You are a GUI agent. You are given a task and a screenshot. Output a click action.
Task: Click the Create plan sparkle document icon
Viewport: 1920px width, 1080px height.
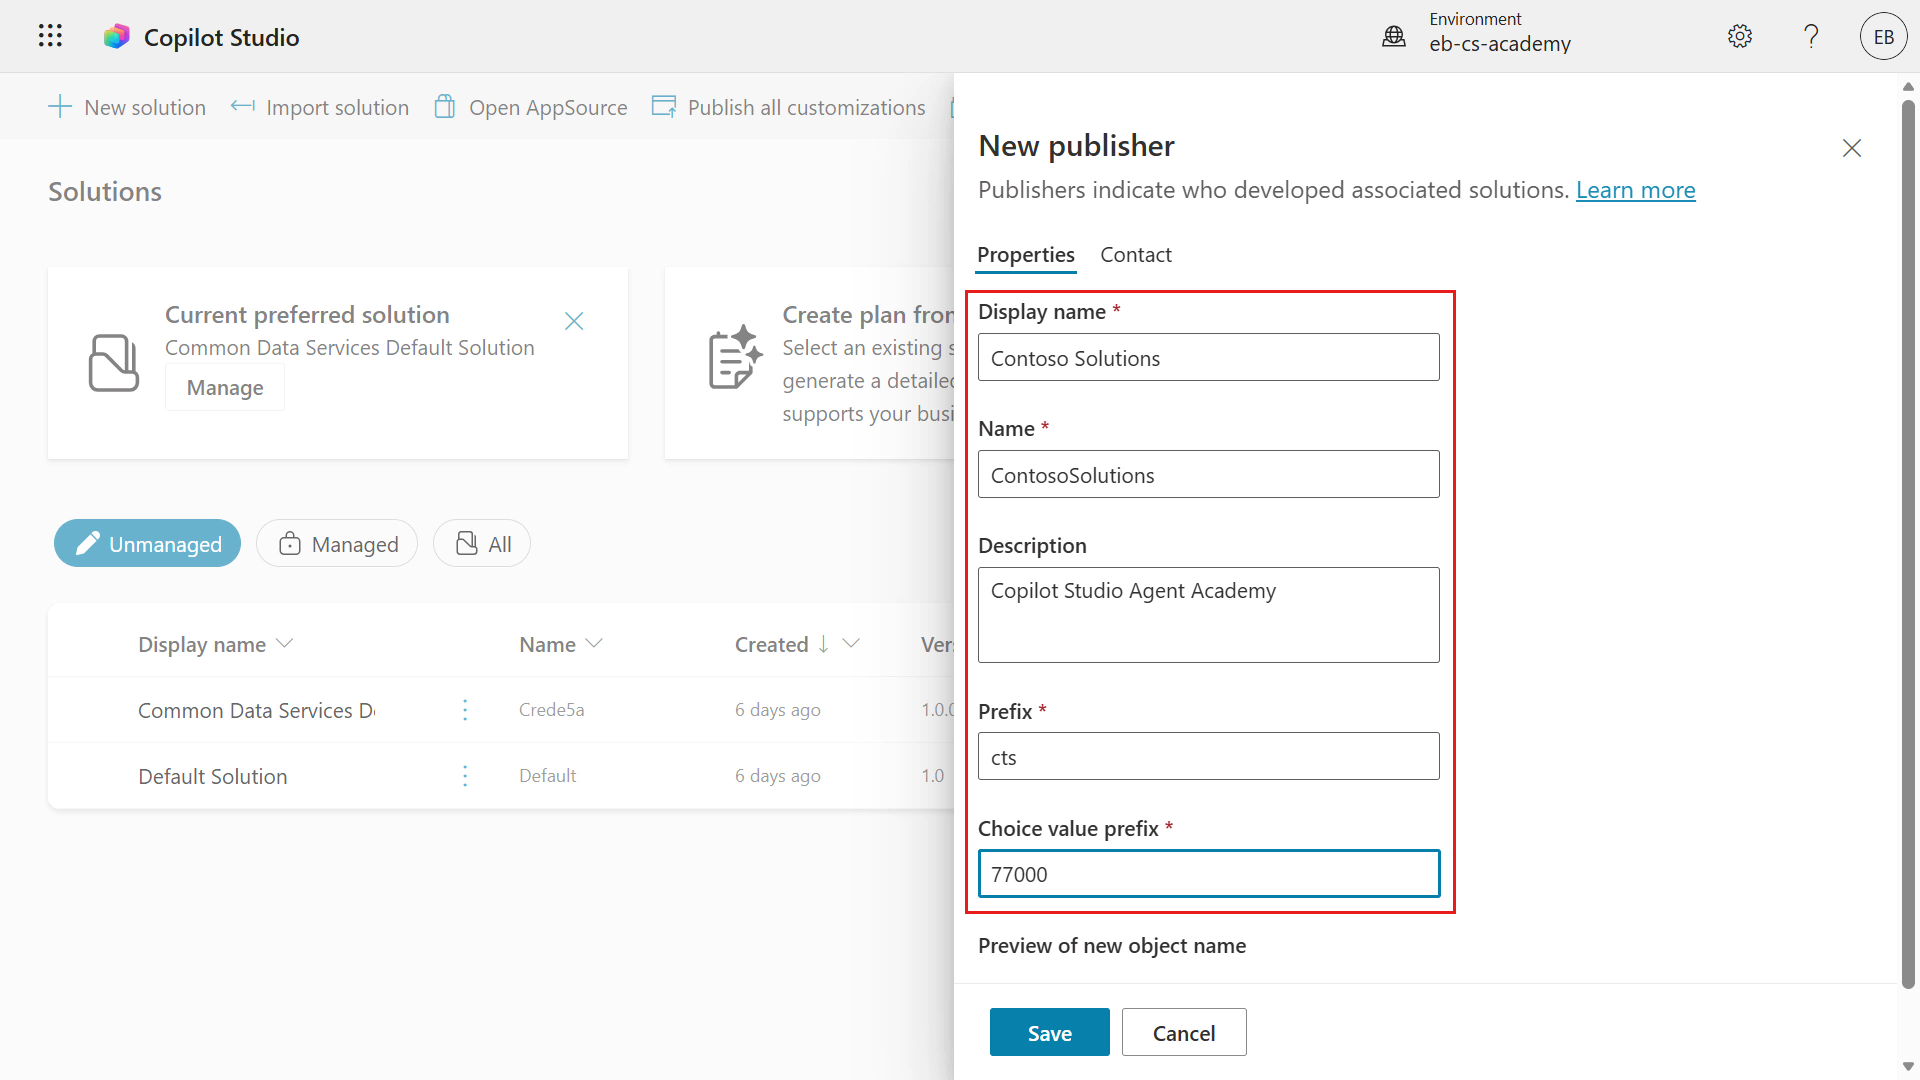[735, 357]
